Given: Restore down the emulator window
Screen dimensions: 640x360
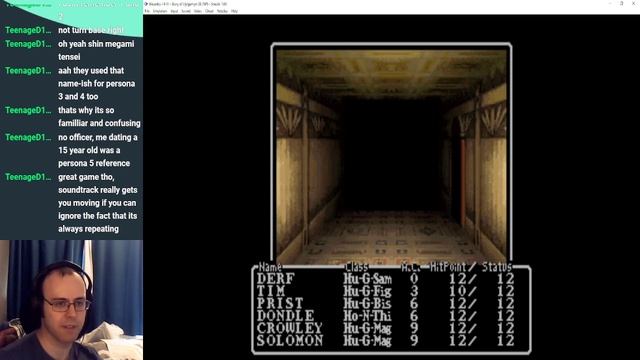Looking at the screenshot, I should tap(622, 4).
